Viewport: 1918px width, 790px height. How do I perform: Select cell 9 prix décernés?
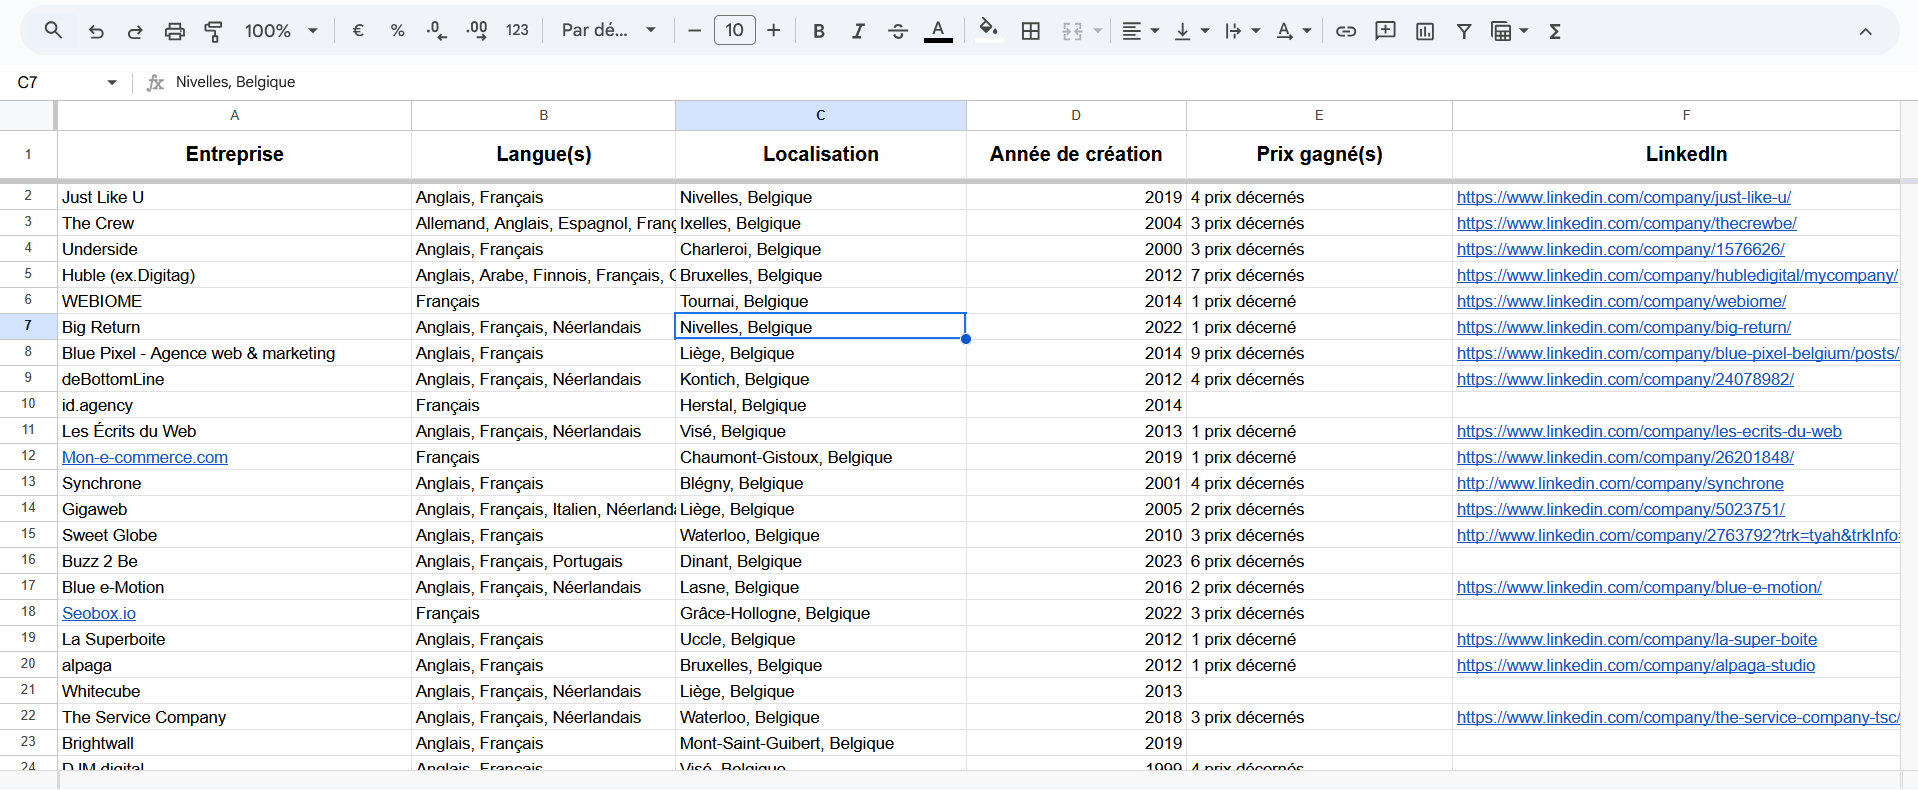click(x=1319, y=353)
